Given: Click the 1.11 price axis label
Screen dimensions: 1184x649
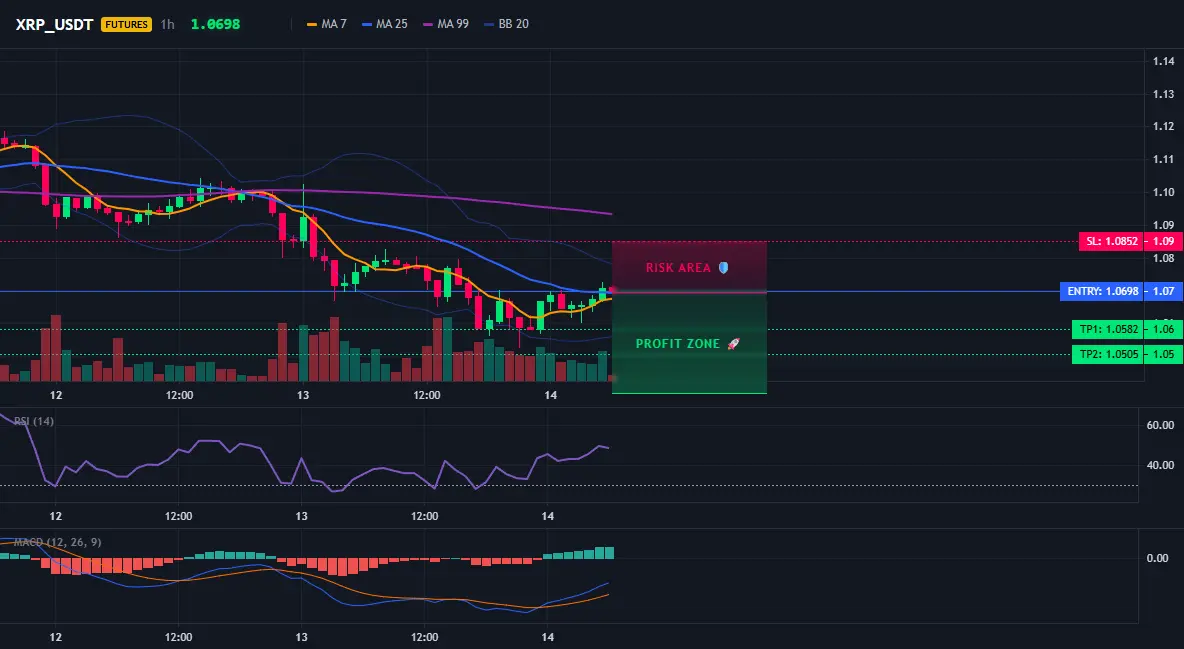Looking at the screenshot, I should pyautogui.click(x=1164, y=159).
